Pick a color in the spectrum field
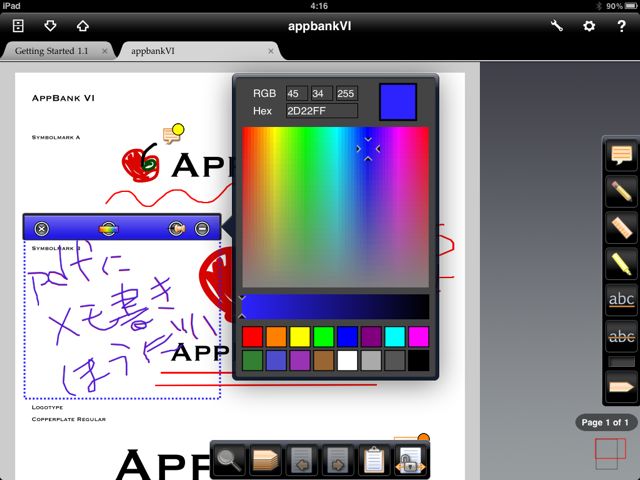The height and width of the screenshot is (480, 640). coord(336,207)
